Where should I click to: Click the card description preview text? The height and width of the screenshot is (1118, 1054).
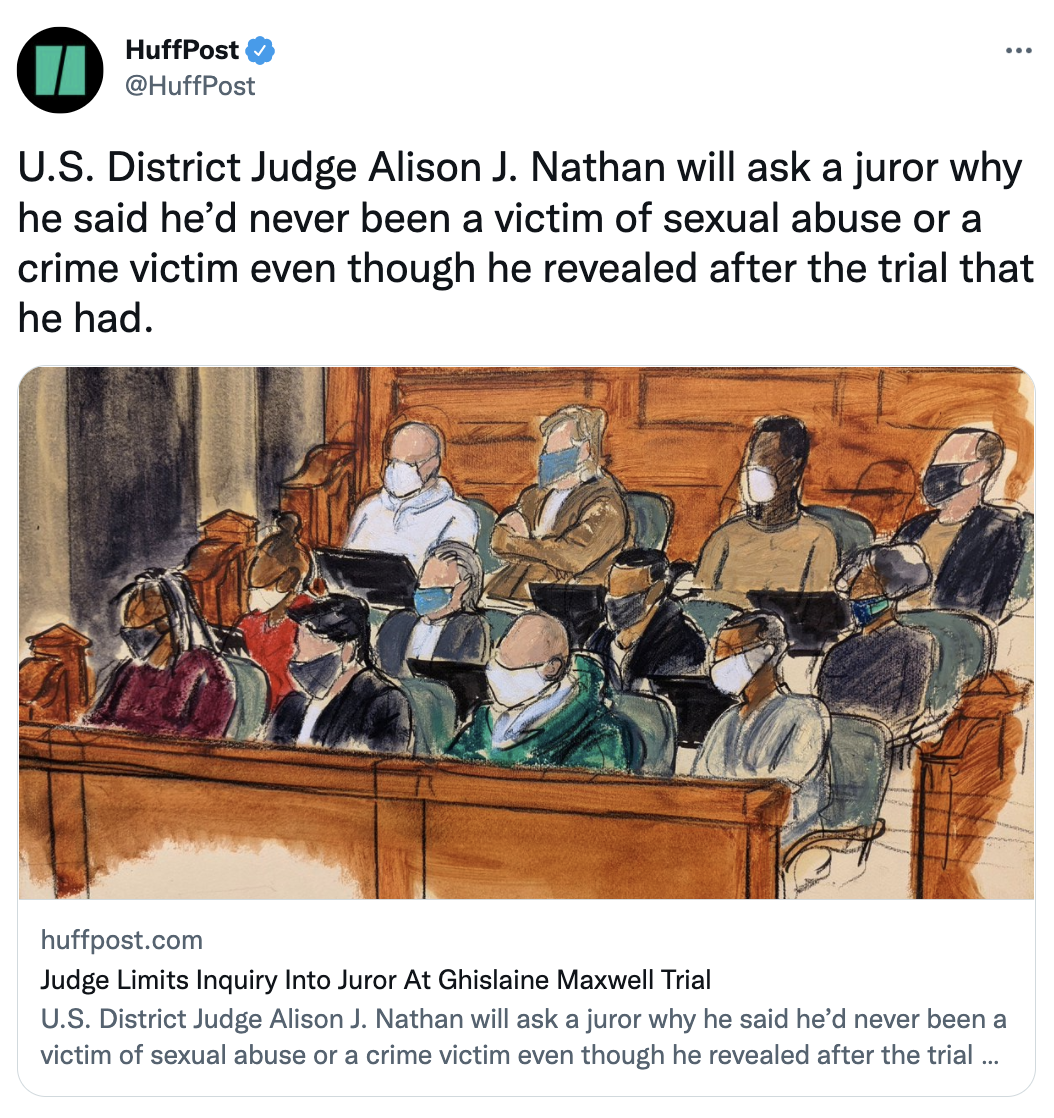(523, 1037)
